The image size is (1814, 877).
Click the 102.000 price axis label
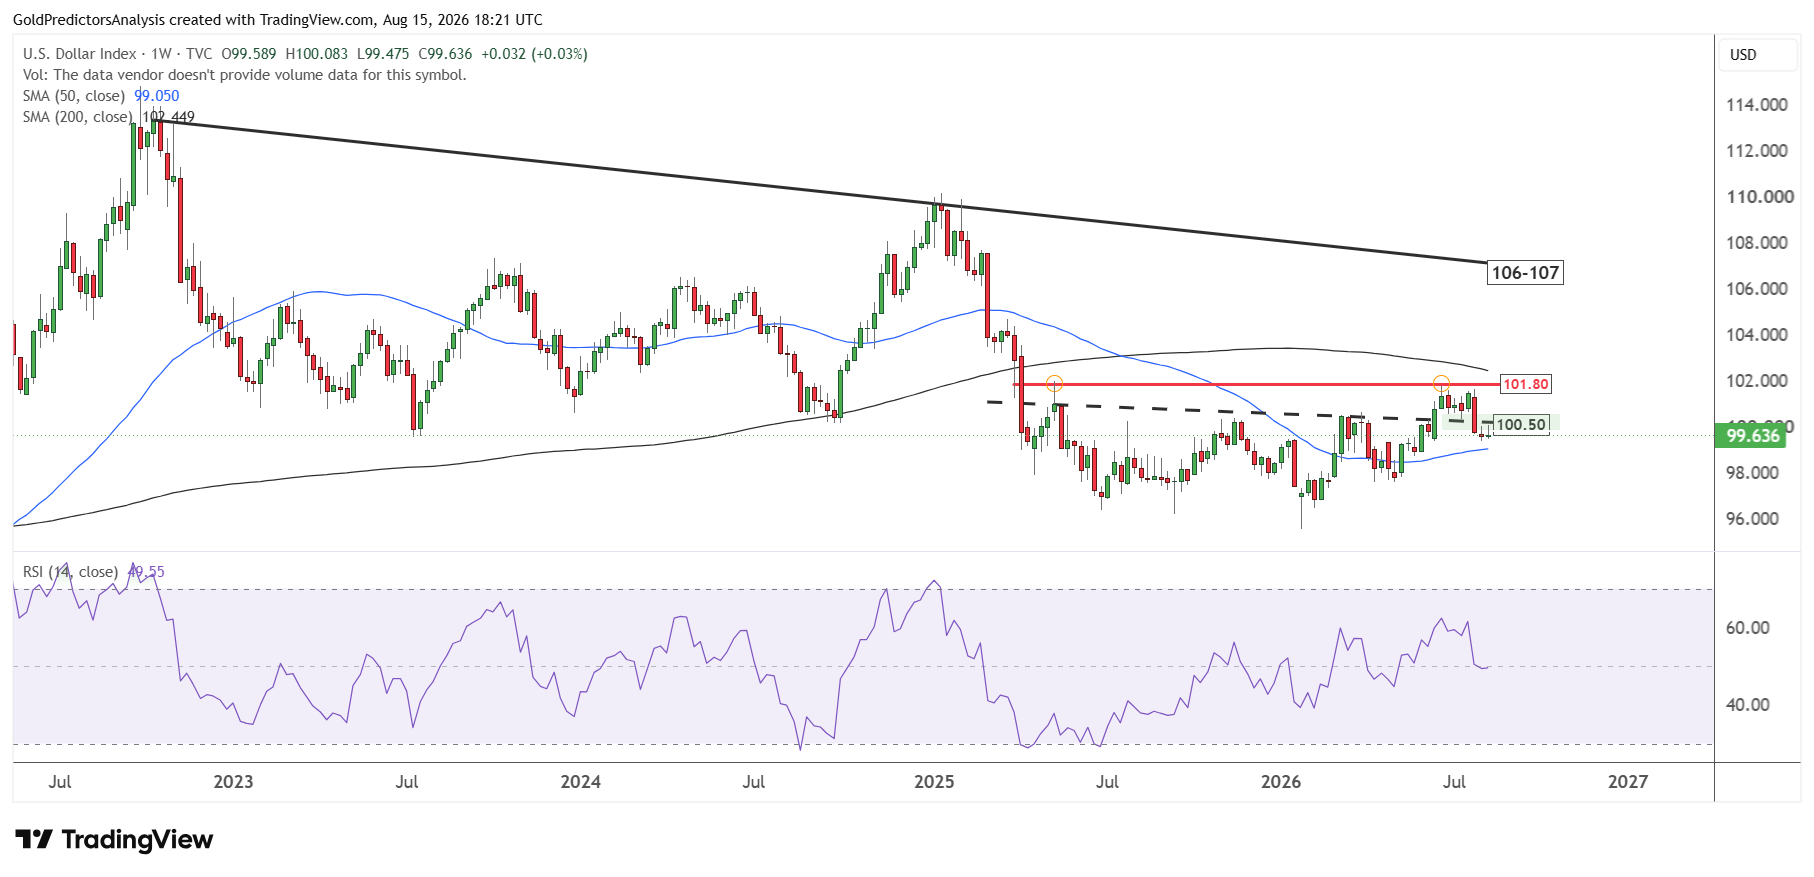[x=1757, y=381]
